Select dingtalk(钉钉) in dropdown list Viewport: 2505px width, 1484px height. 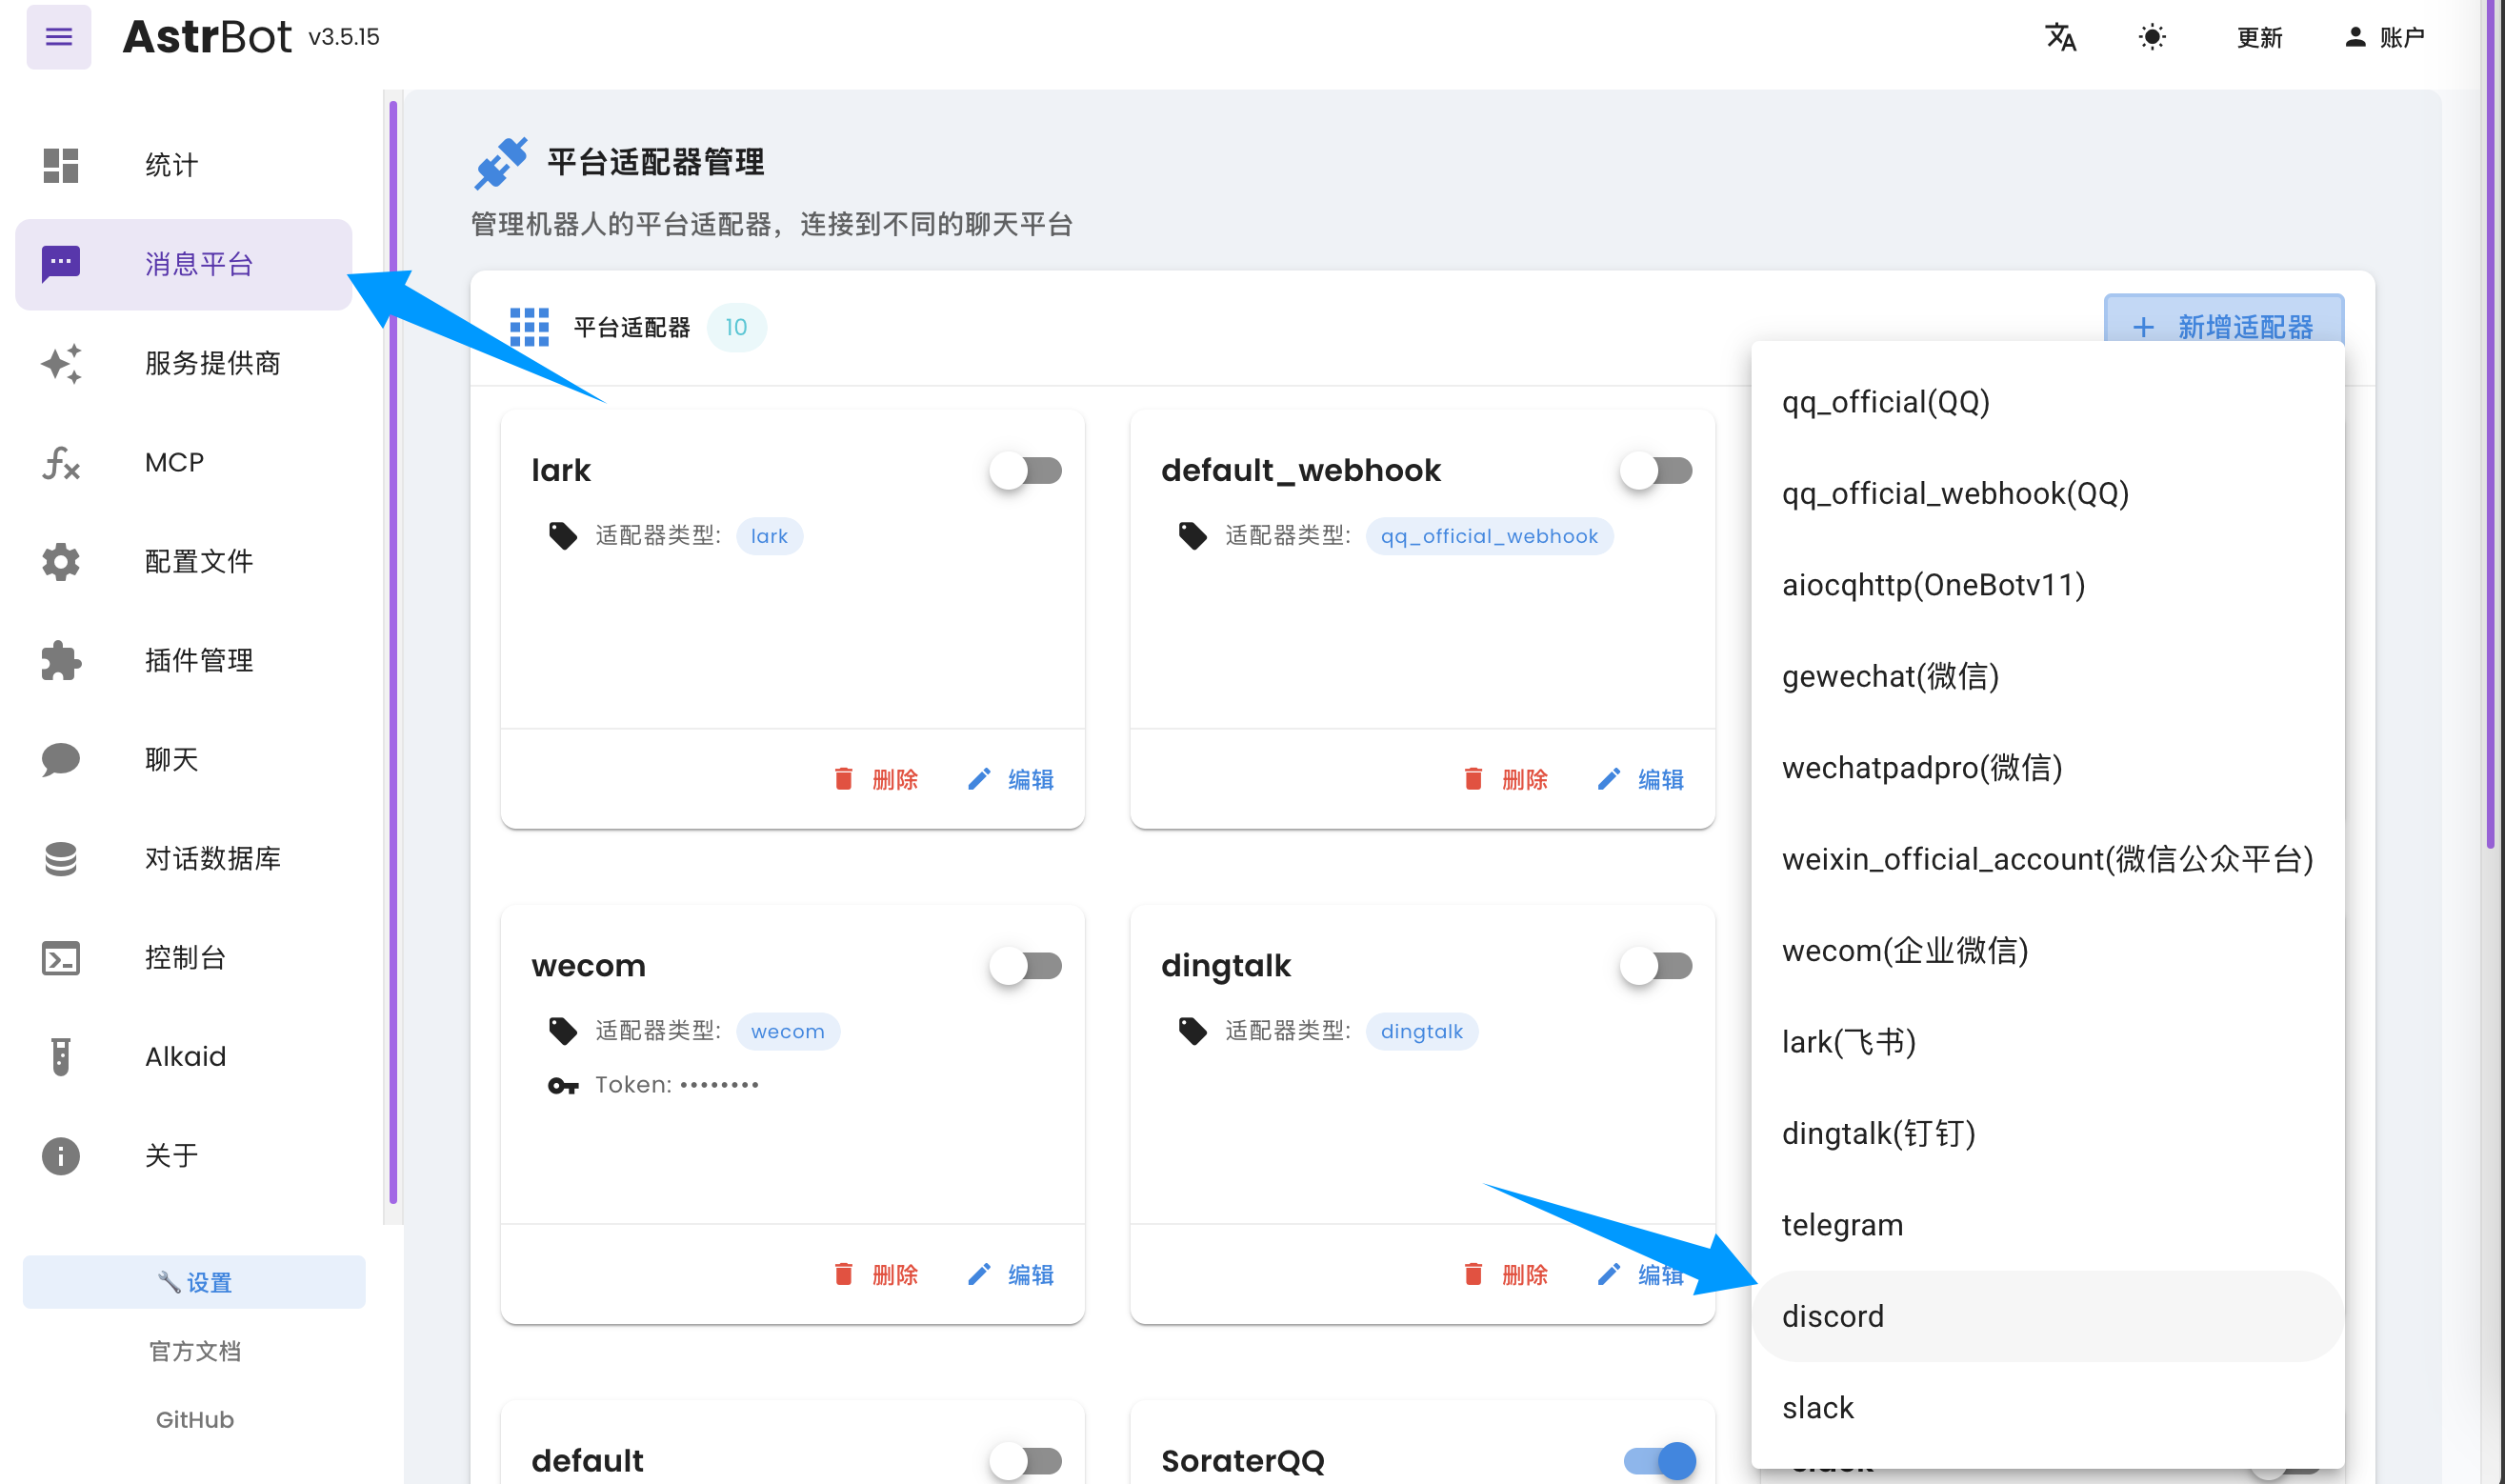[x=2047, y=1133]
